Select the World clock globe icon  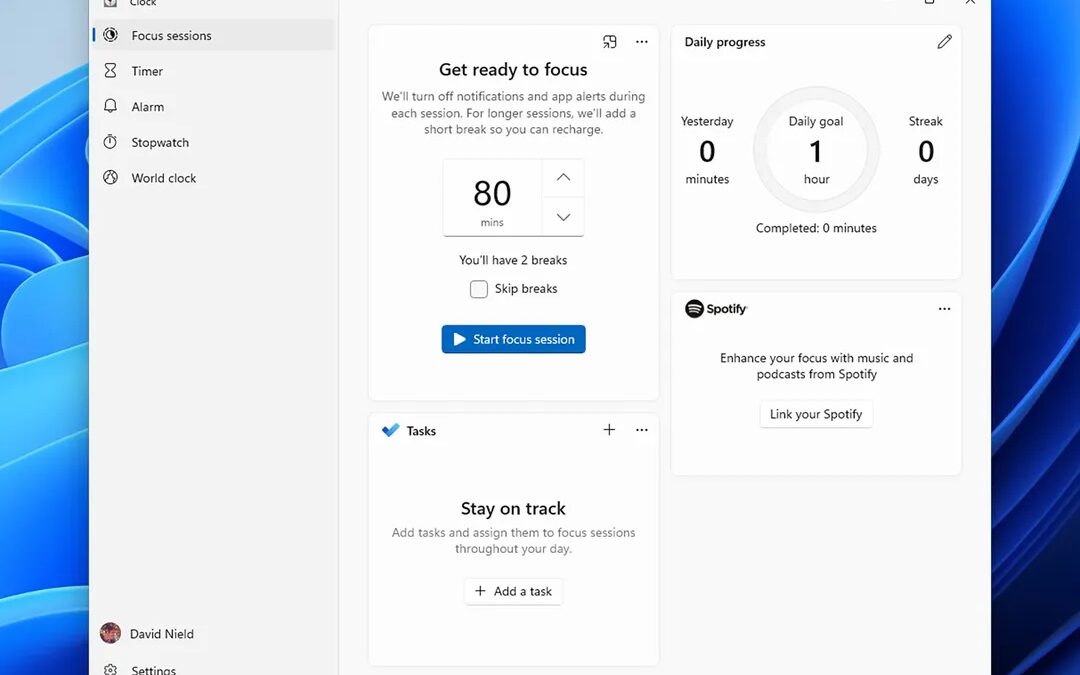(x=111, y=178)
